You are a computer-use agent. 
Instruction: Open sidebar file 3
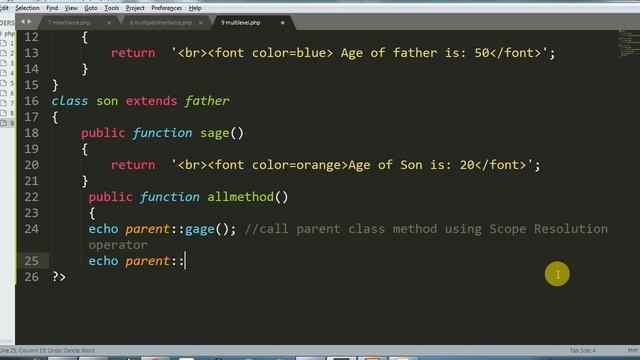(x=7, y=63)
